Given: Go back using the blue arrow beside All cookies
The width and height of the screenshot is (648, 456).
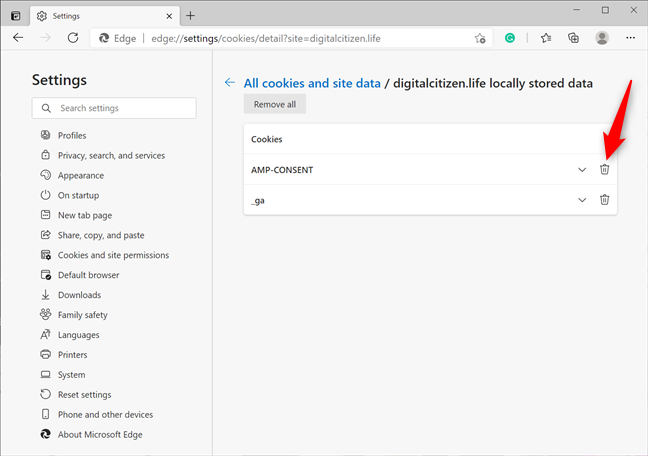Looking at the screenshot, I should tap(230, 82).
